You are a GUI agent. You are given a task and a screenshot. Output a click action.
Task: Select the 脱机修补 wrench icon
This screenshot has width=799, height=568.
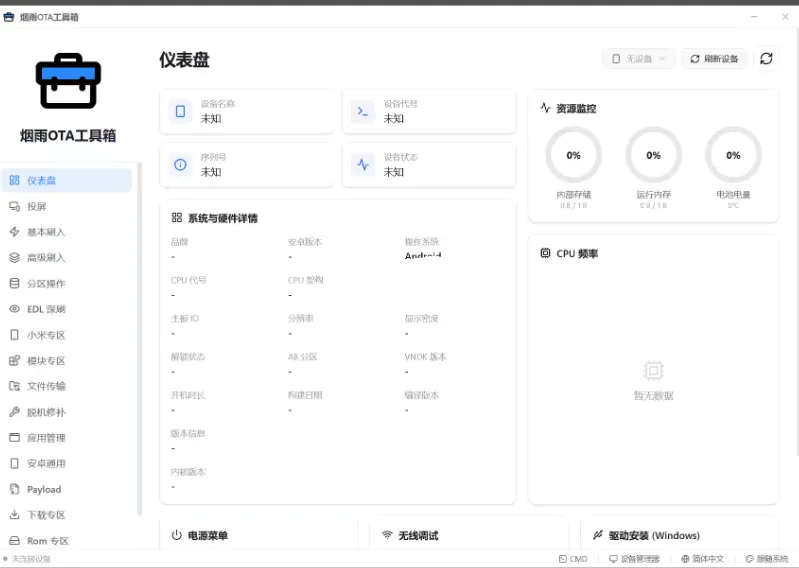pos(14,412)
